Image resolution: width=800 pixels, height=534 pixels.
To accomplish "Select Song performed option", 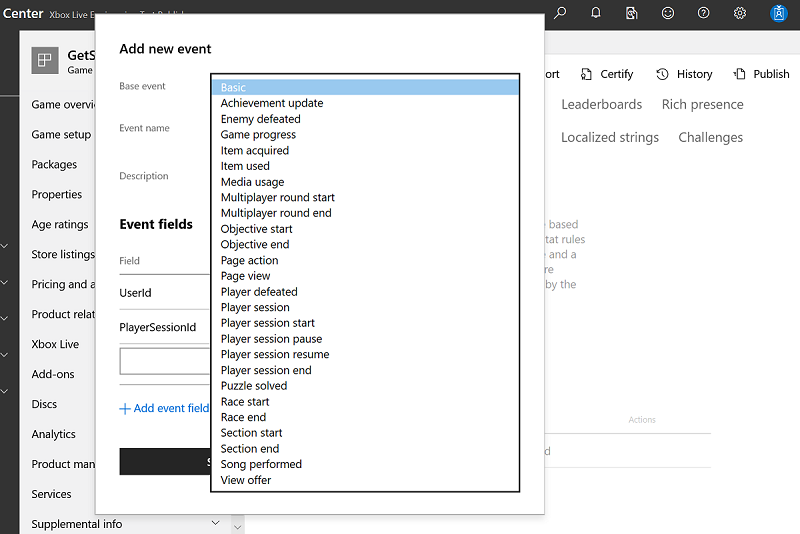I will click(x=365, y=464).
